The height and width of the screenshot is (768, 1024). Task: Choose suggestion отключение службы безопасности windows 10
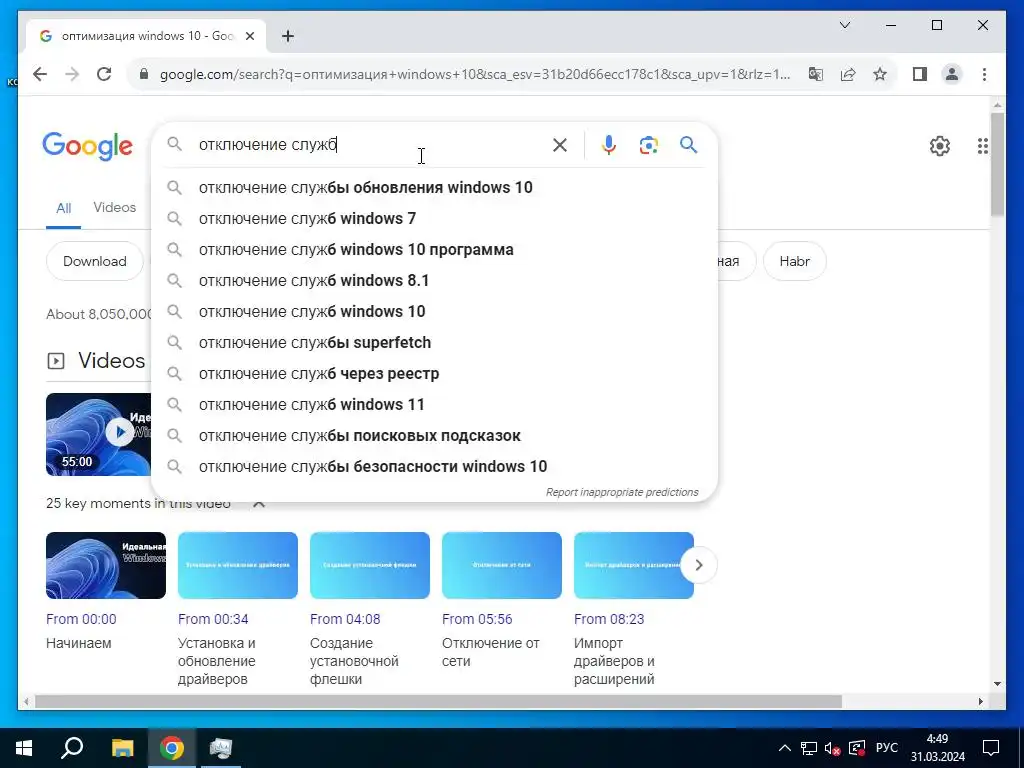(x=434, y=467)
